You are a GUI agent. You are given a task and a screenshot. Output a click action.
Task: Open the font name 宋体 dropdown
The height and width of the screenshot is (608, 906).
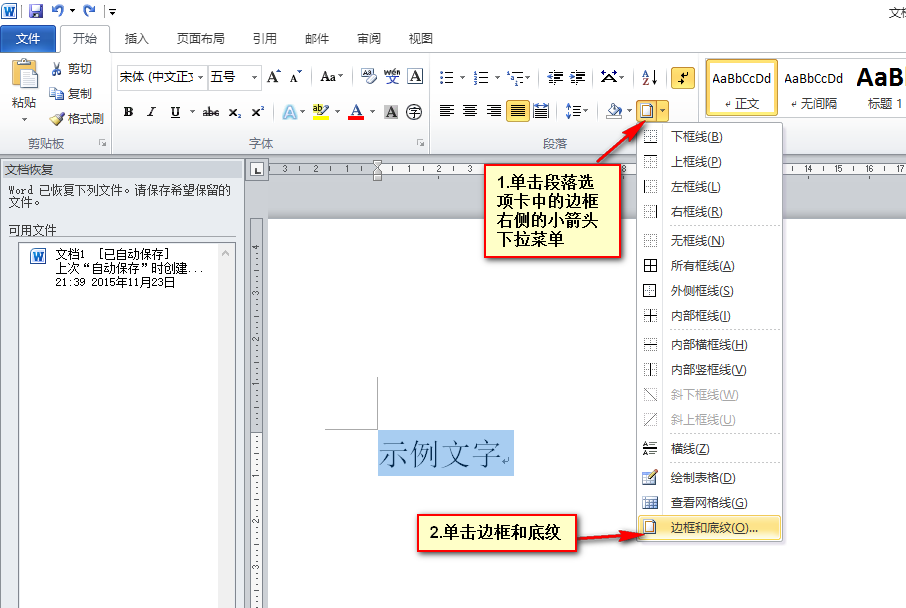pyautogui.click(x=201, y=77)
